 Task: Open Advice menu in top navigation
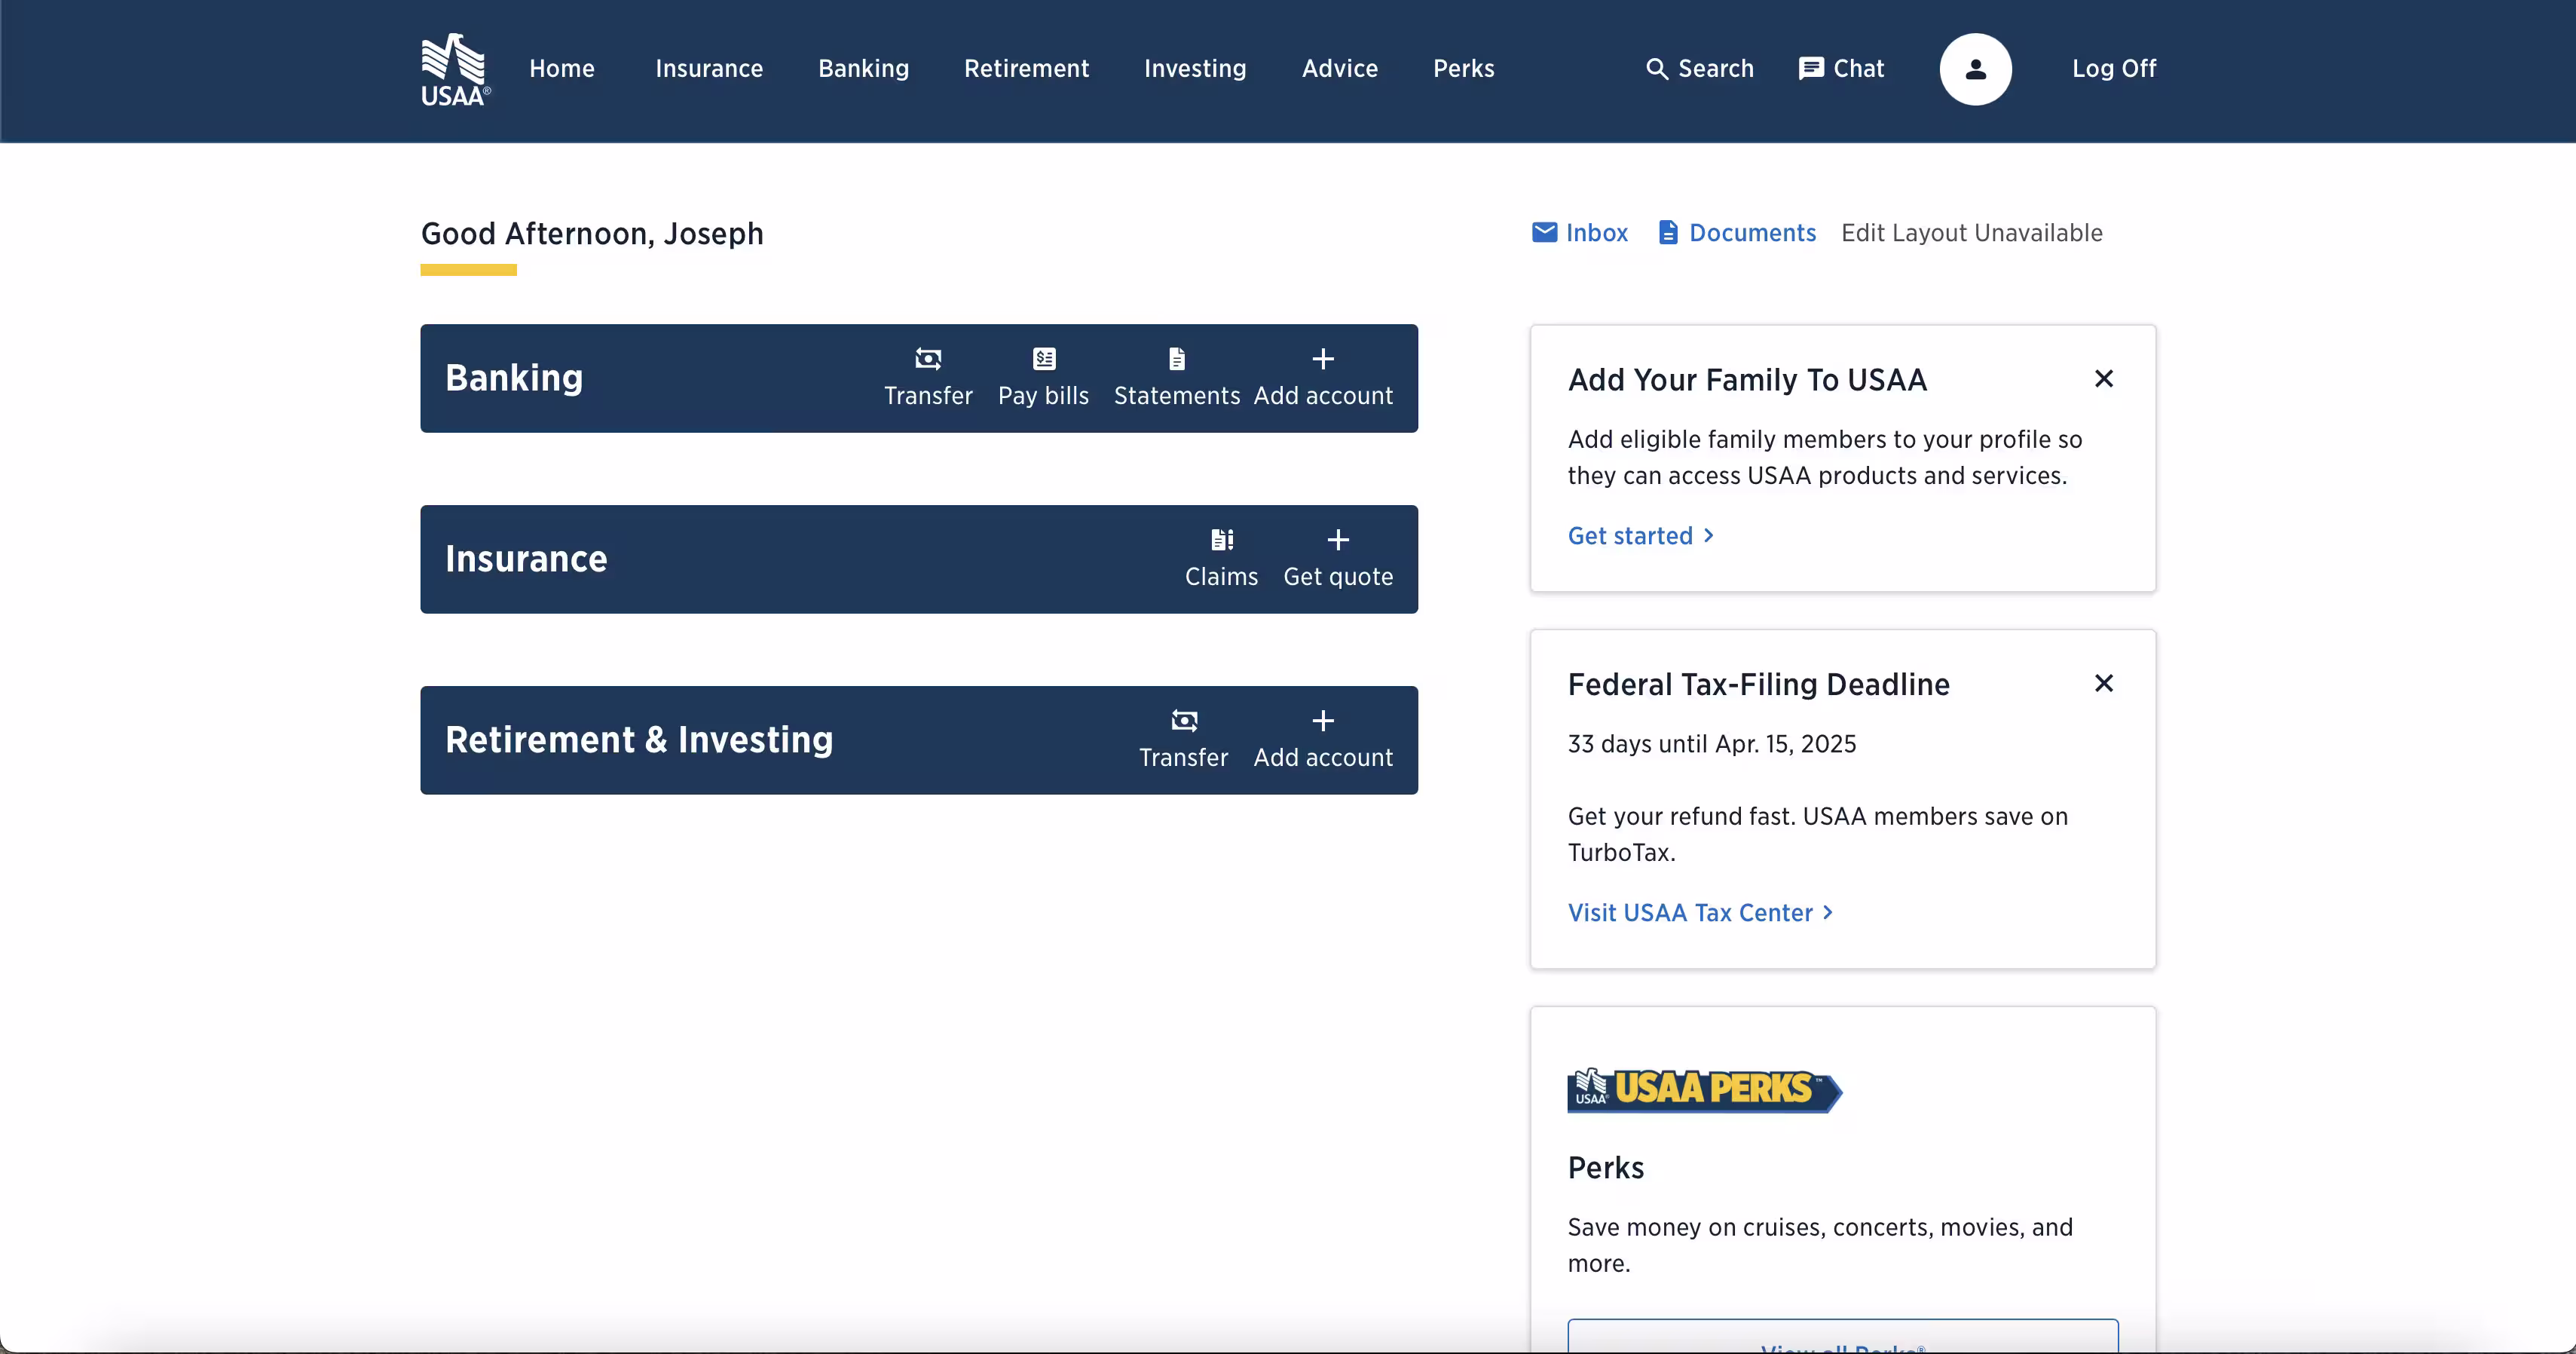1340,68
